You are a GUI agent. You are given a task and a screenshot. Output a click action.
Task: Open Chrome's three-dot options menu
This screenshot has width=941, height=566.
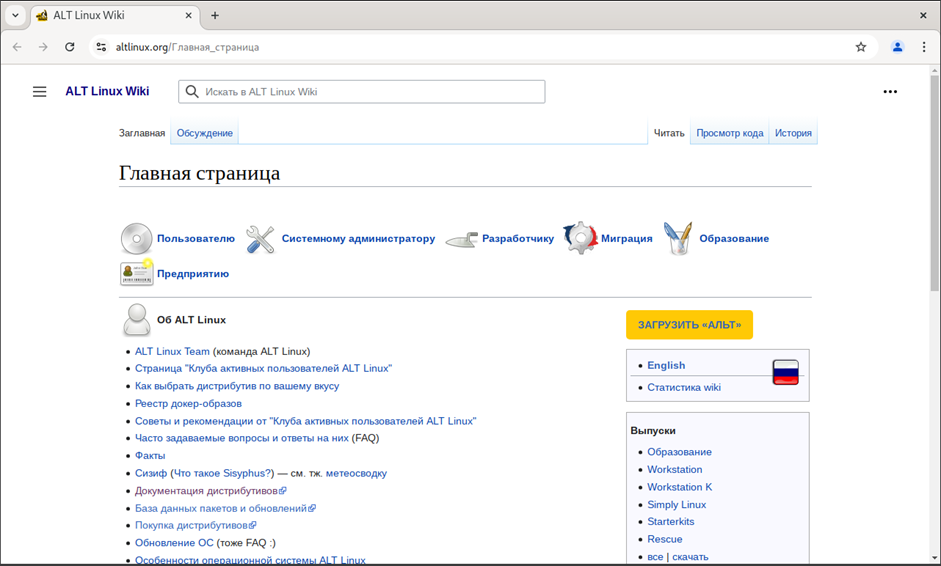924,47
